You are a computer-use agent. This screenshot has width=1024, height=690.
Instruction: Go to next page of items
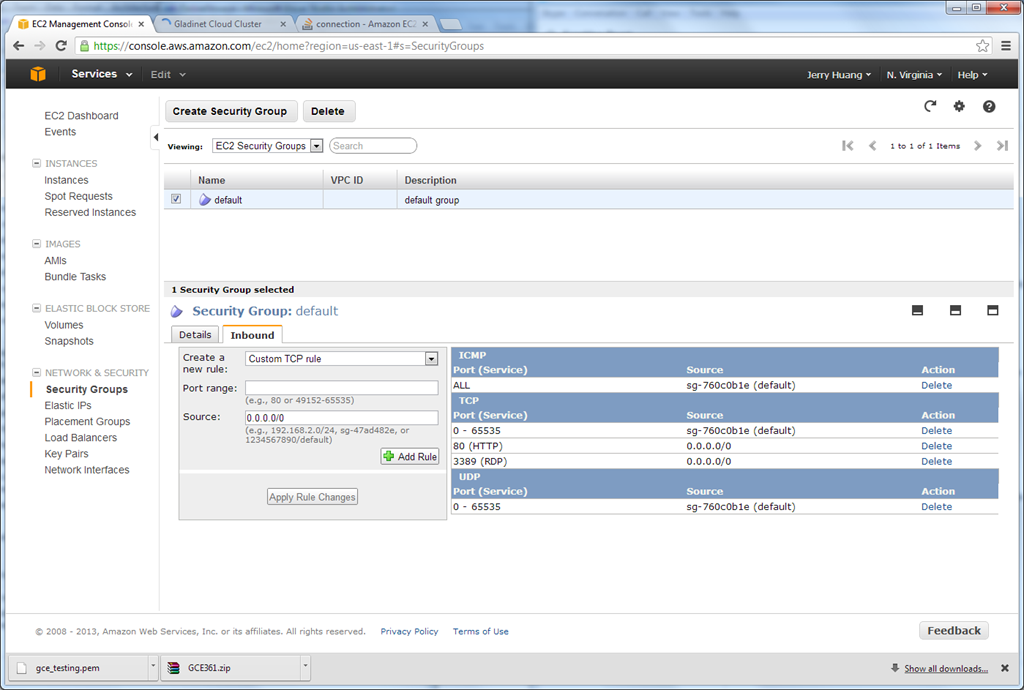pos(978,146)
